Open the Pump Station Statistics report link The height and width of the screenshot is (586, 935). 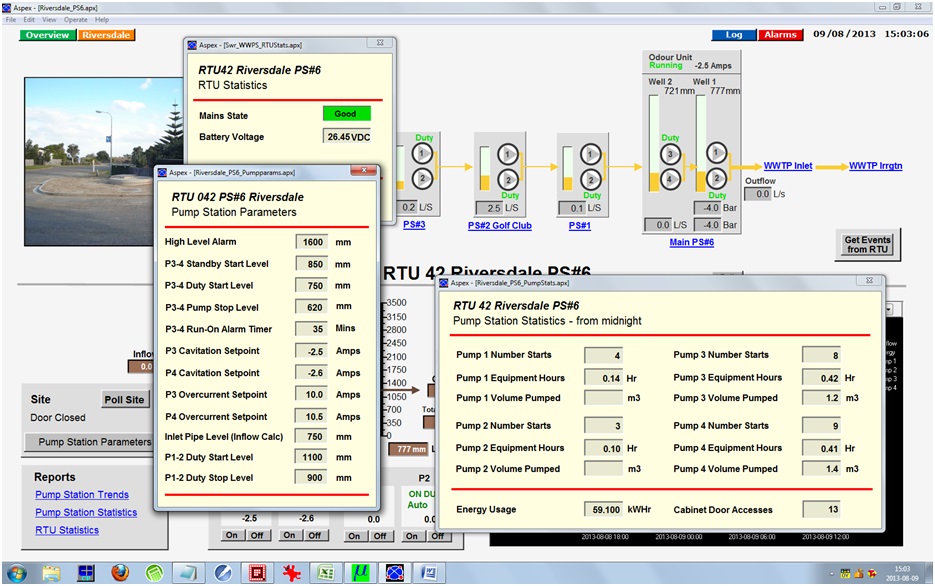[86, 512]
